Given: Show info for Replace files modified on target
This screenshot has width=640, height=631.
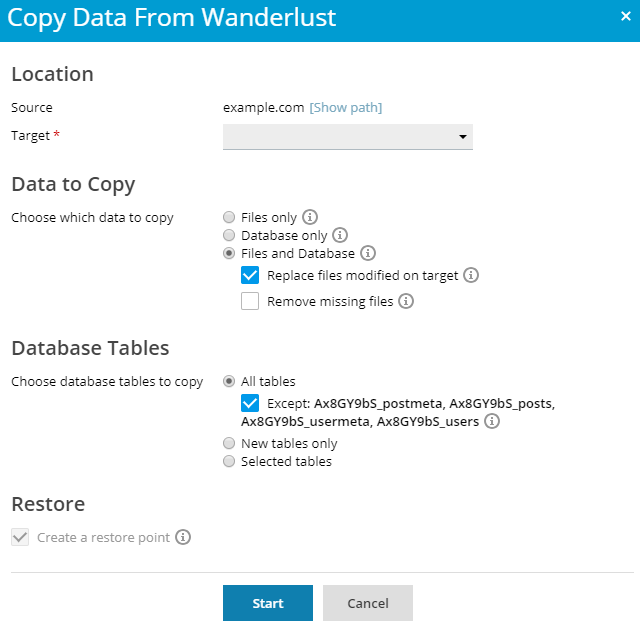Looking at the screenshot, I should click(471, 275).
